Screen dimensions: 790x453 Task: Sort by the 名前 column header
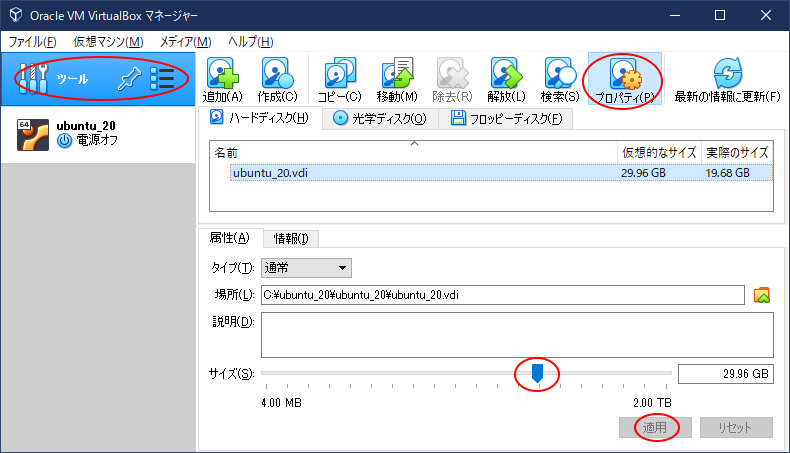(x=413, y=153)
